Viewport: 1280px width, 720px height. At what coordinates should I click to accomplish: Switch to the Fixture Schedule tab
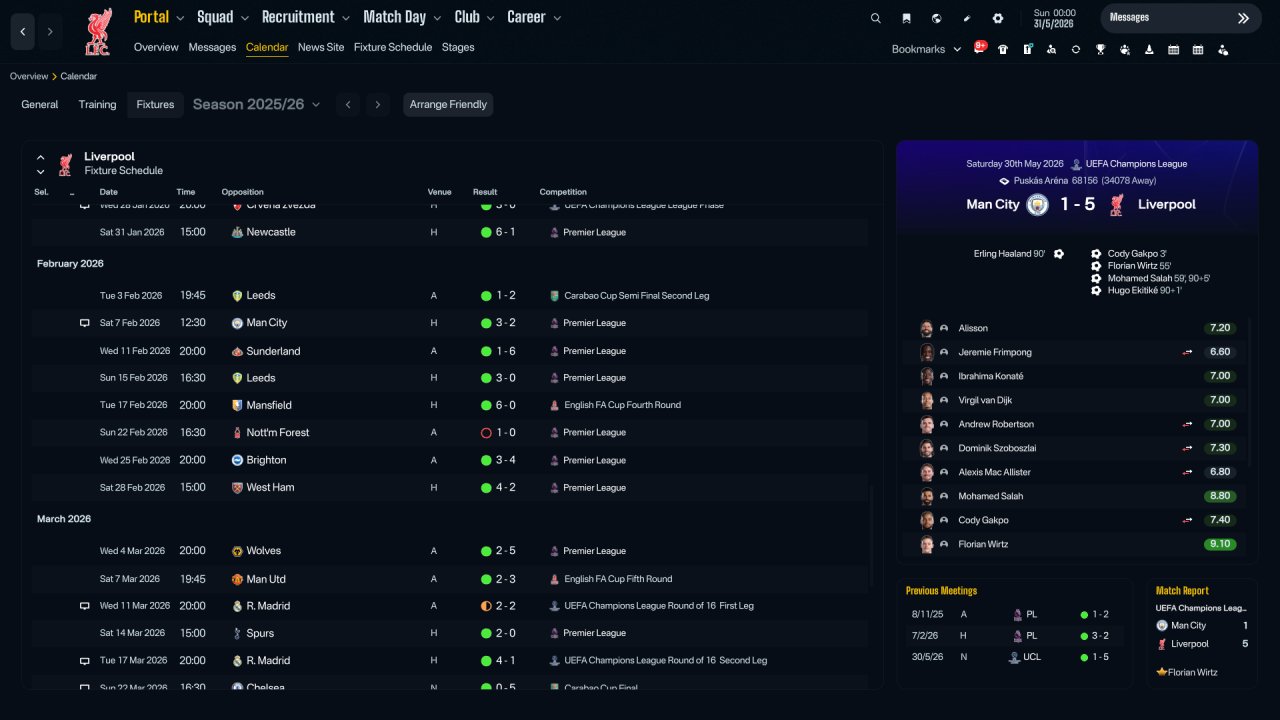(x=393, y=47)
